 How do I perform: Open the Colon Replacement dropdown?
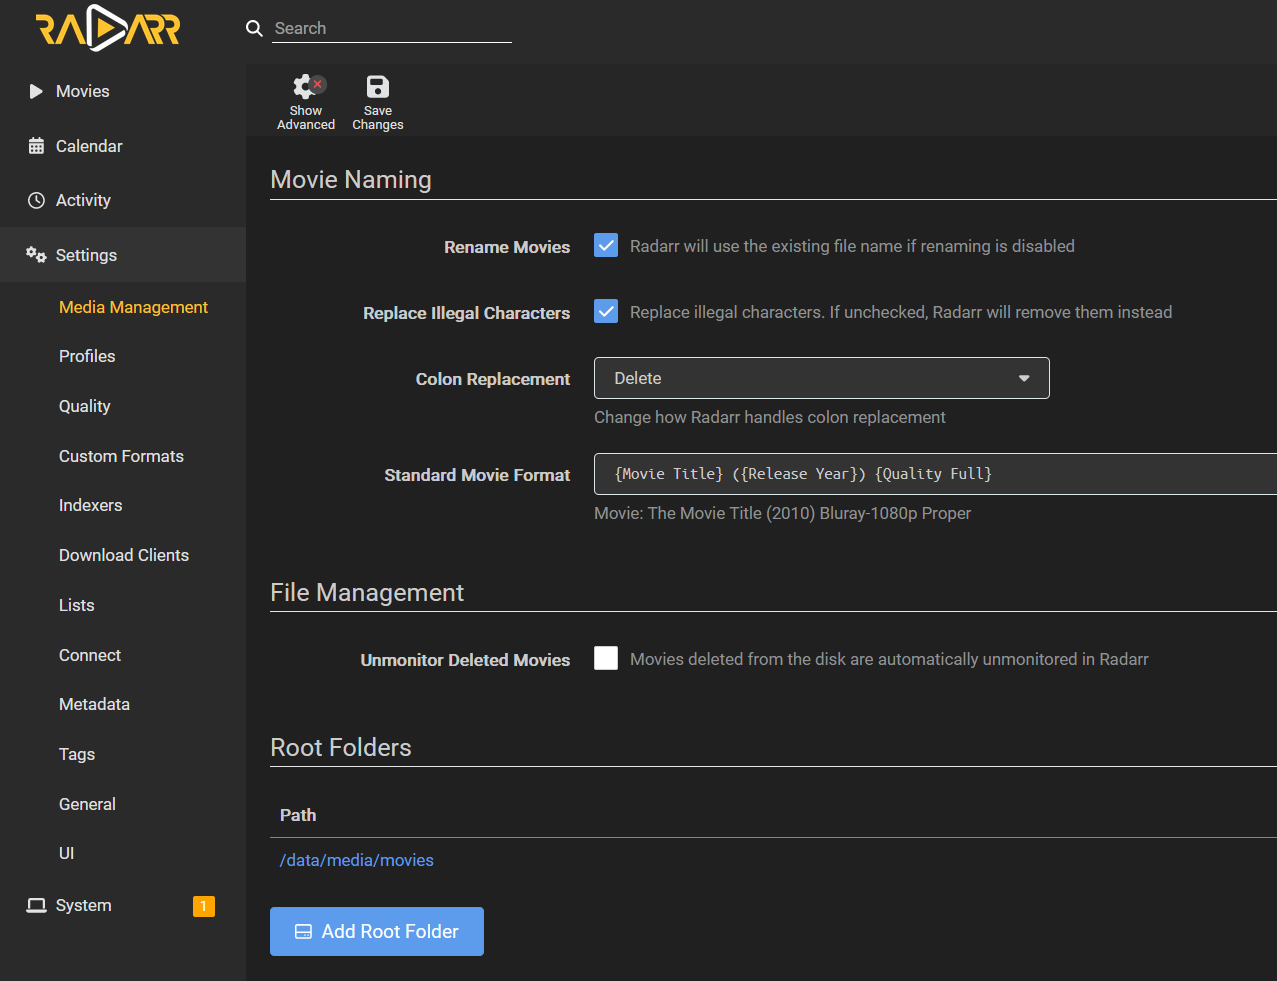point(821,378)
